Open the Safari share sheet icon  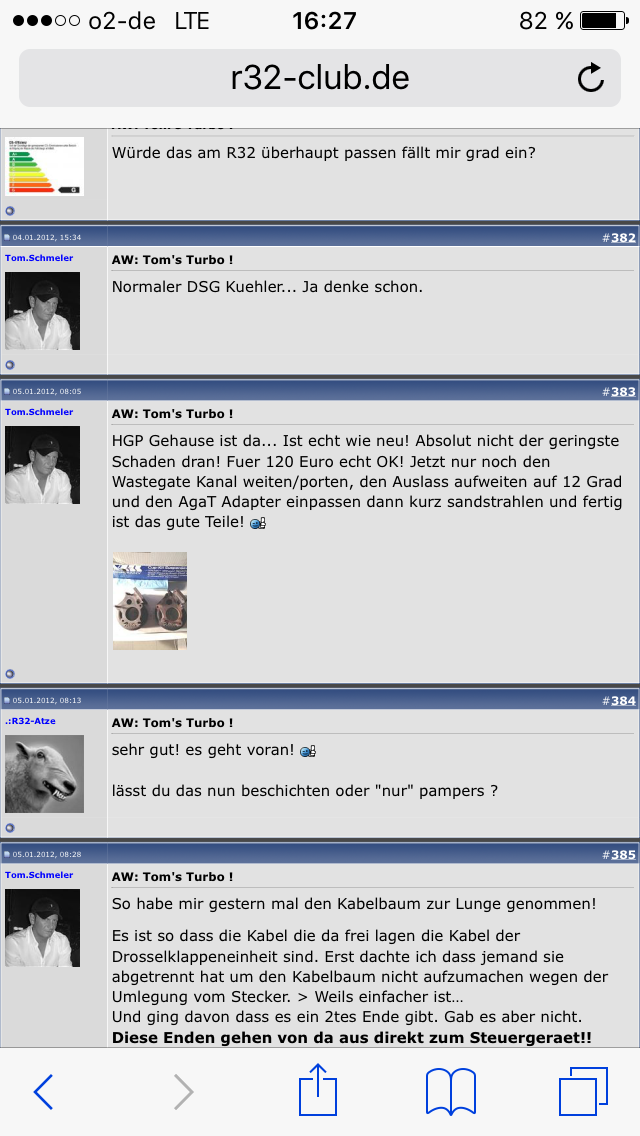pyautogui.click(x=318, y=1089)
